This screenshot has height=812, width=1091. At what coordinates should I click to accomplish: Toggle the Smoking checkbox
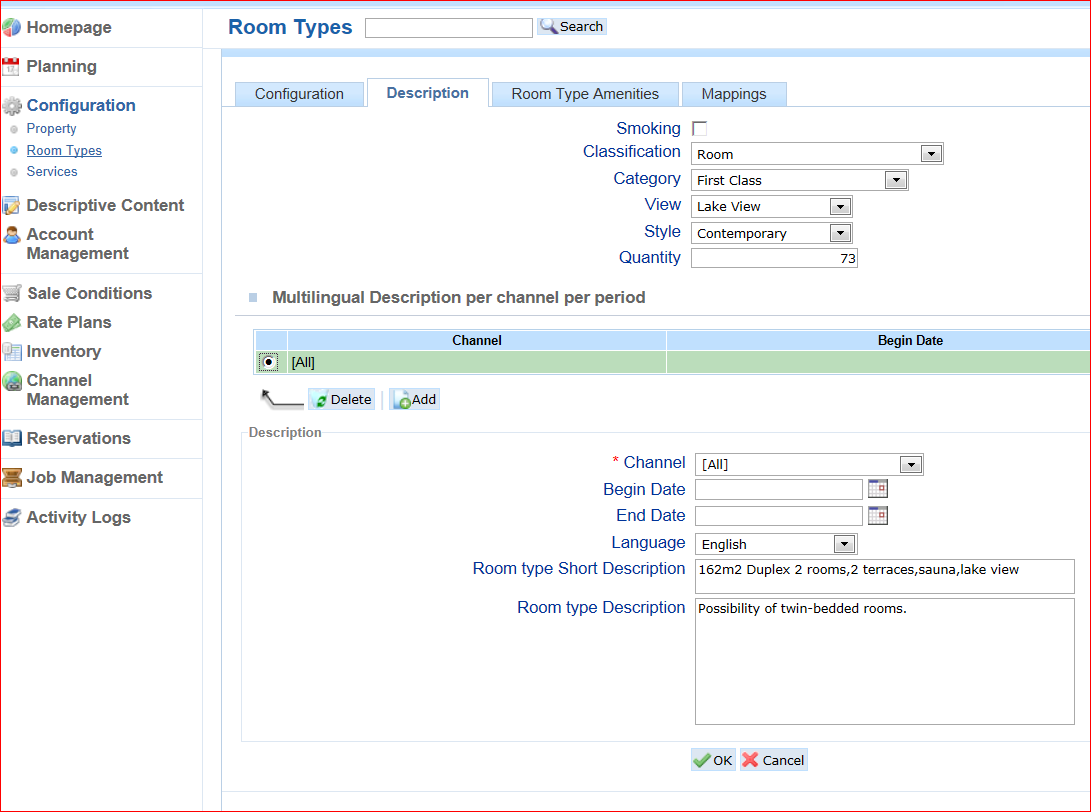tap(699, 128)
